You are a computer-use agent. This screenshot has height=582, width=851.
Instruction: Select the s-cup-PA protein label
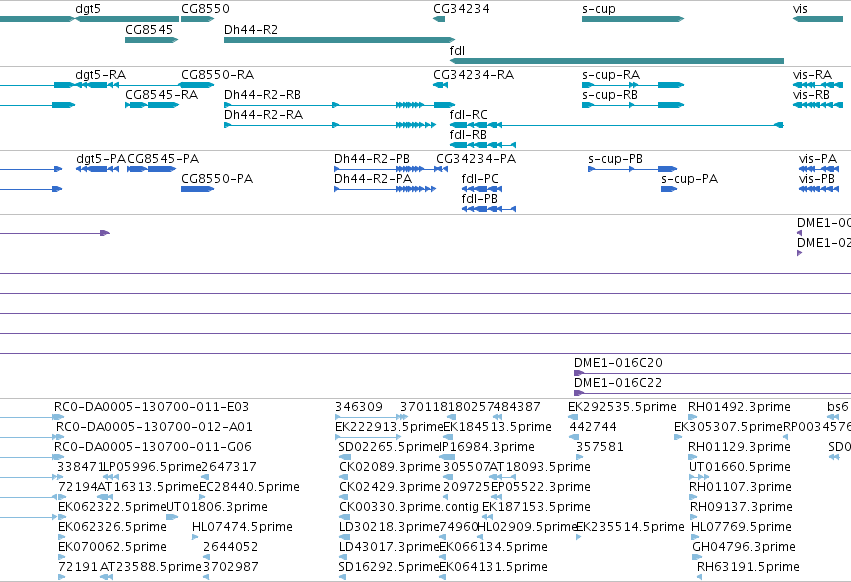tap(689, 179)
